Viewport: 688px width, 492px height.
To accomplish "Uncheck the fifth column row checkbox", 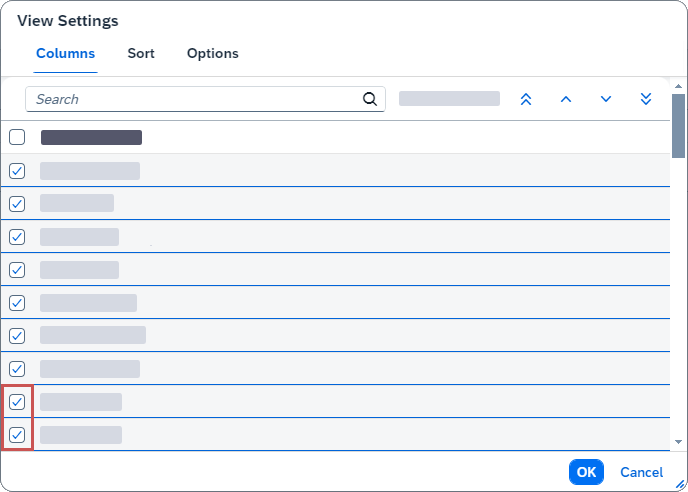I will click(x=17, y=303).
